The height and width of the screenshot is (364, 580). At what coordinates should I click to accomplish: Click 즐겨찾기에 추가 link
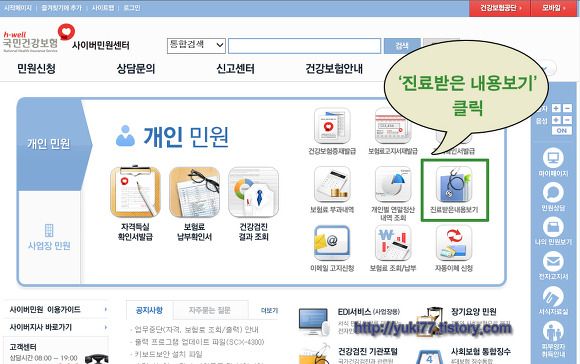pos(61,8)
